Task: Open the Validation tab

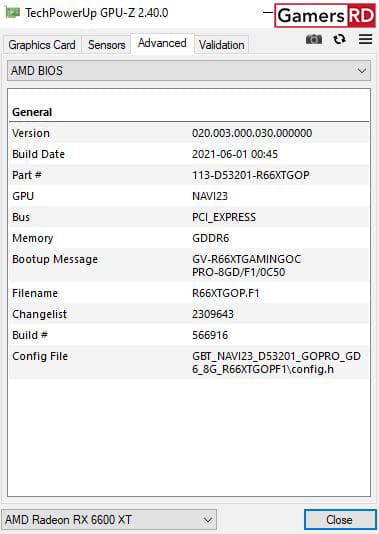Action: [222, 45]
